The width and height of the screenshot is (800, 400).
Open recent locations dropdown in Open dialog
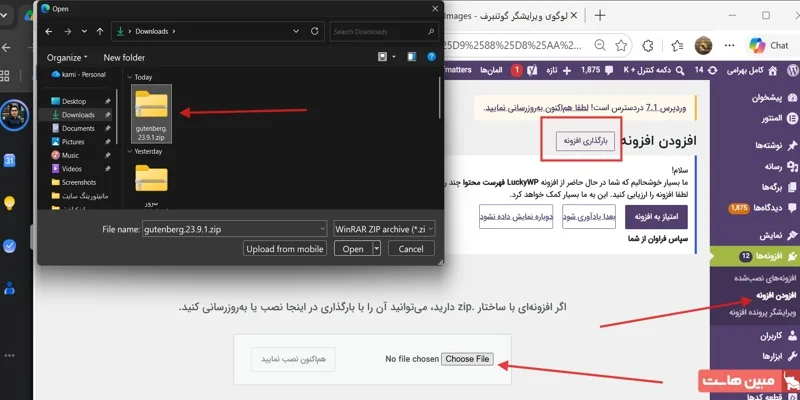(84, 32)
